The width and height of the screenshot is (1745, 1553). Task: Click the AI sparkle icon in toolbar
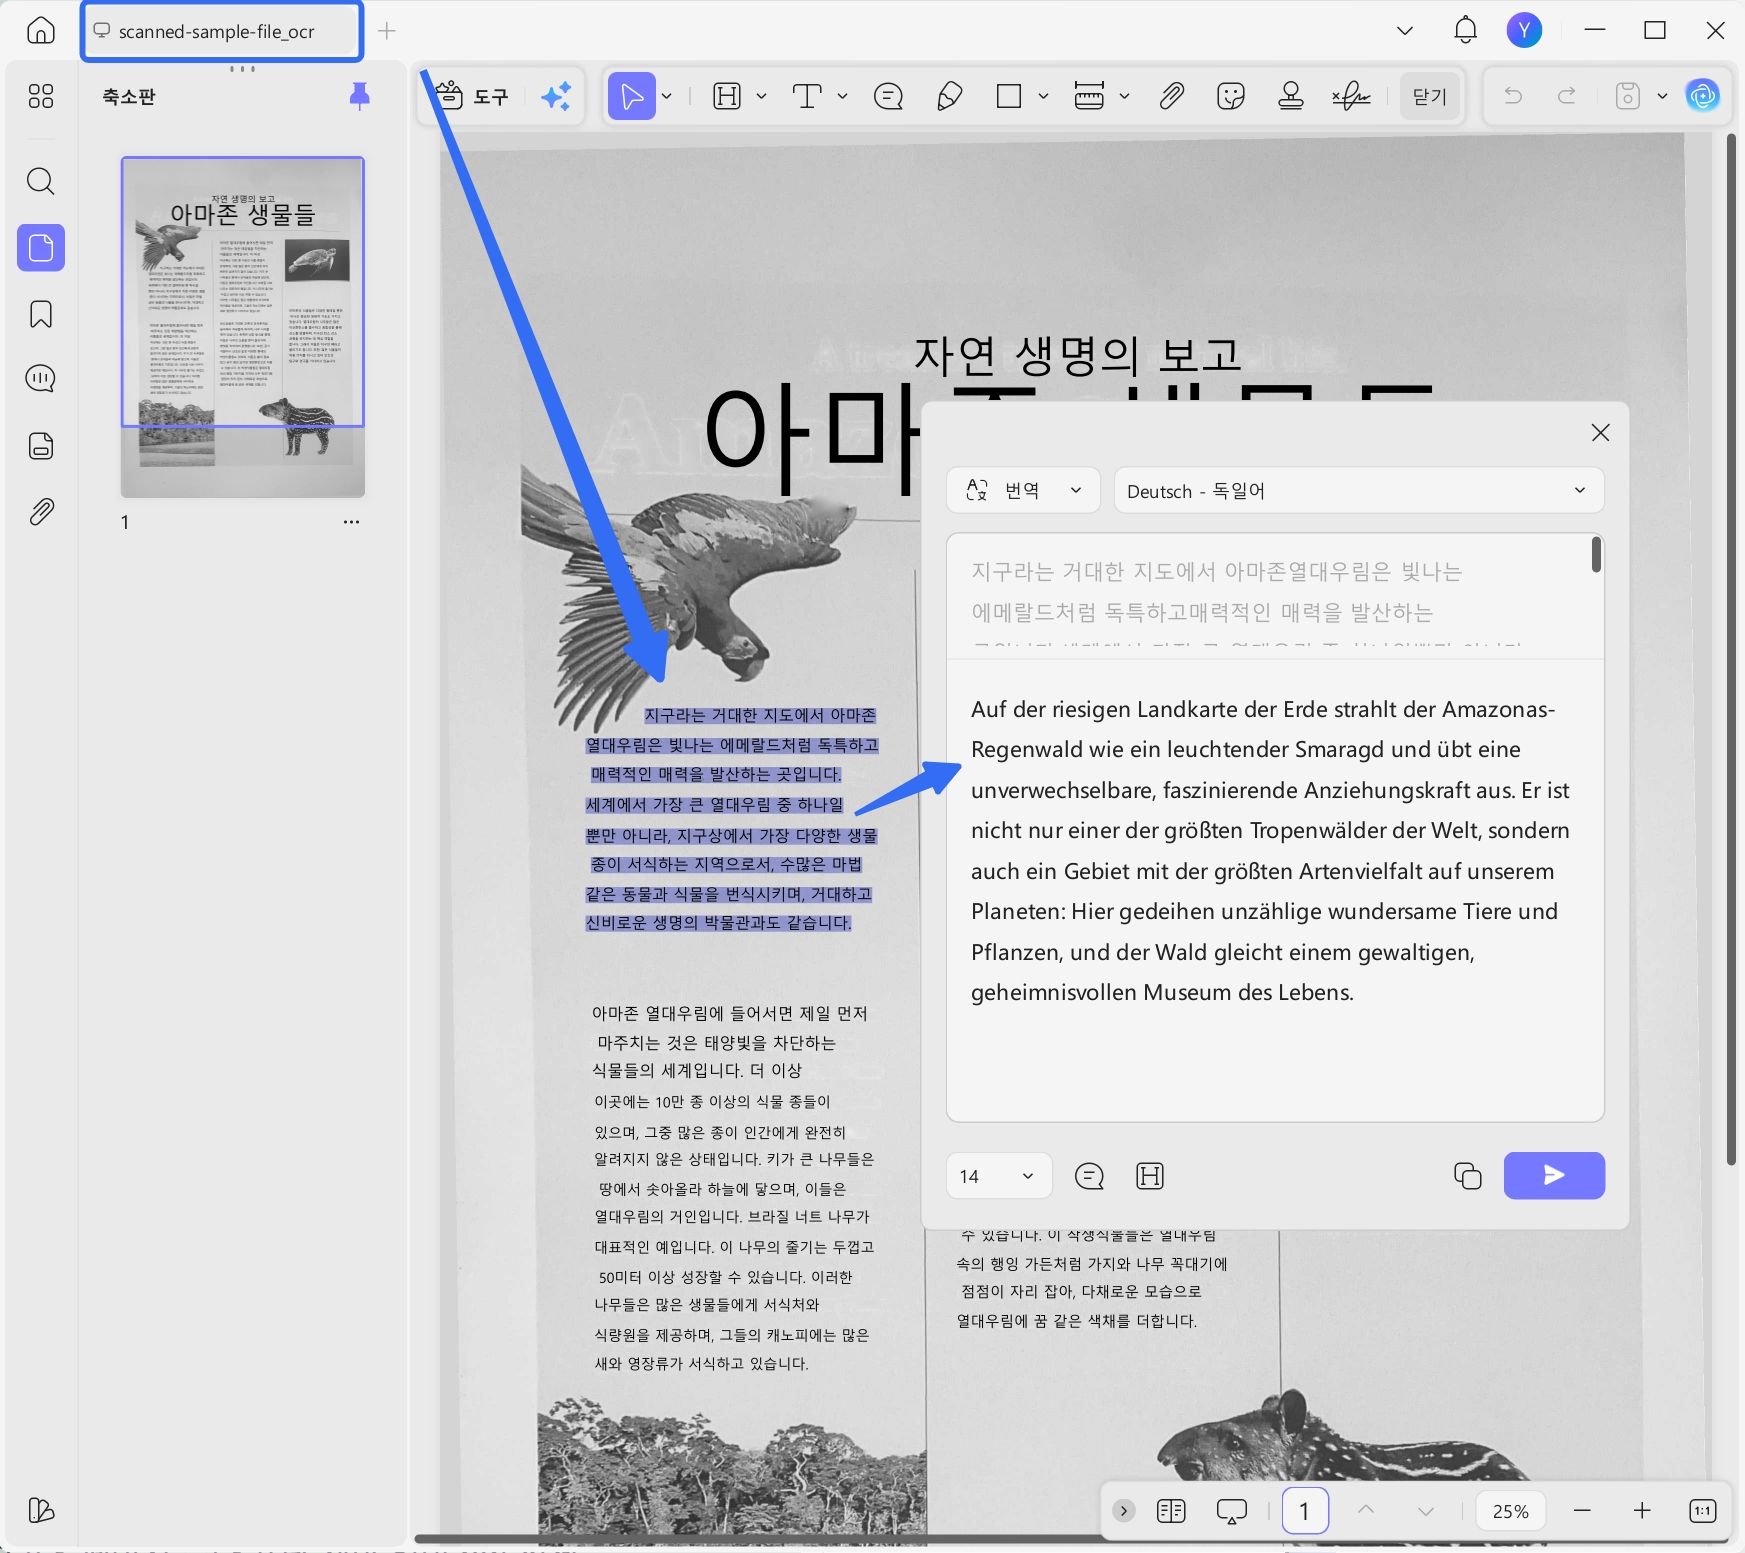click(x=556, y=96)
